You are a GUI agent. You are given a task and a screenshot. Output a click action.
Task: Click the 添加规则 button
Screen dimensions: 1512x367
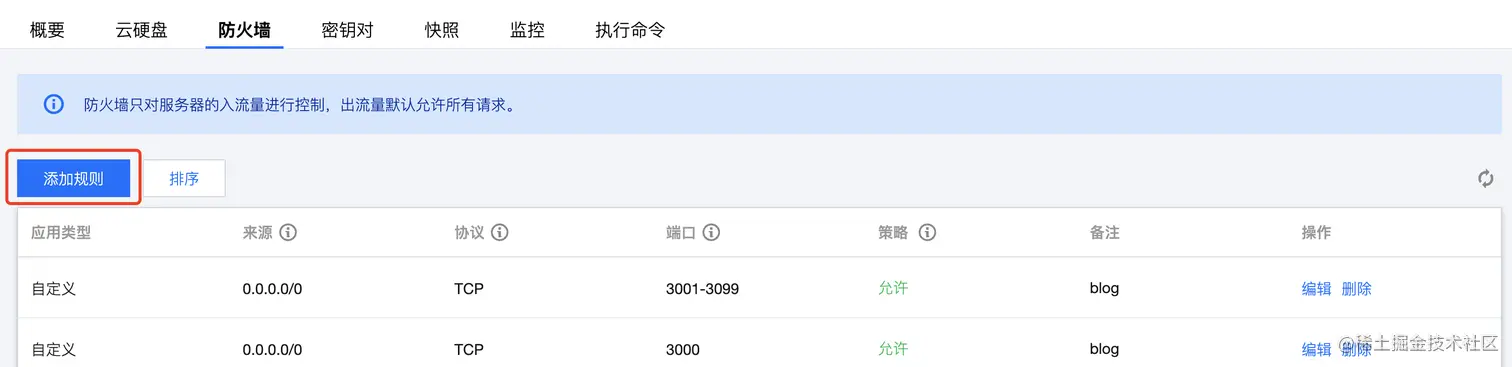[73, 179]
